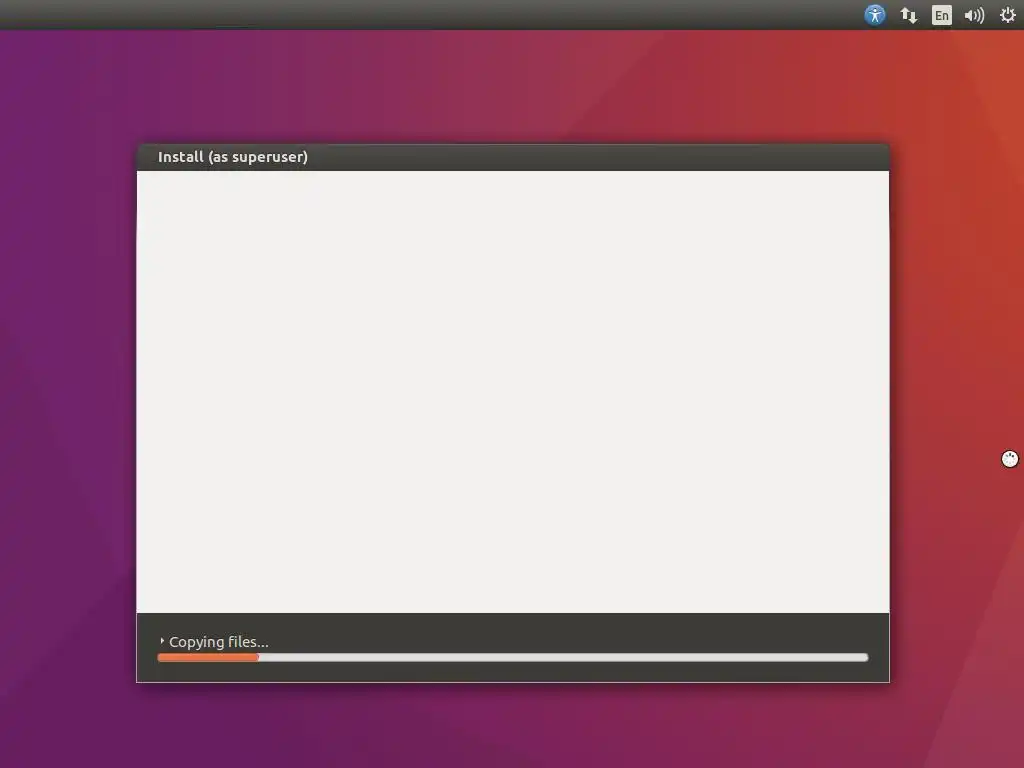Click the installation progress bar
Viewport: 1024px width, 768px height.
[x=513, y=658]
